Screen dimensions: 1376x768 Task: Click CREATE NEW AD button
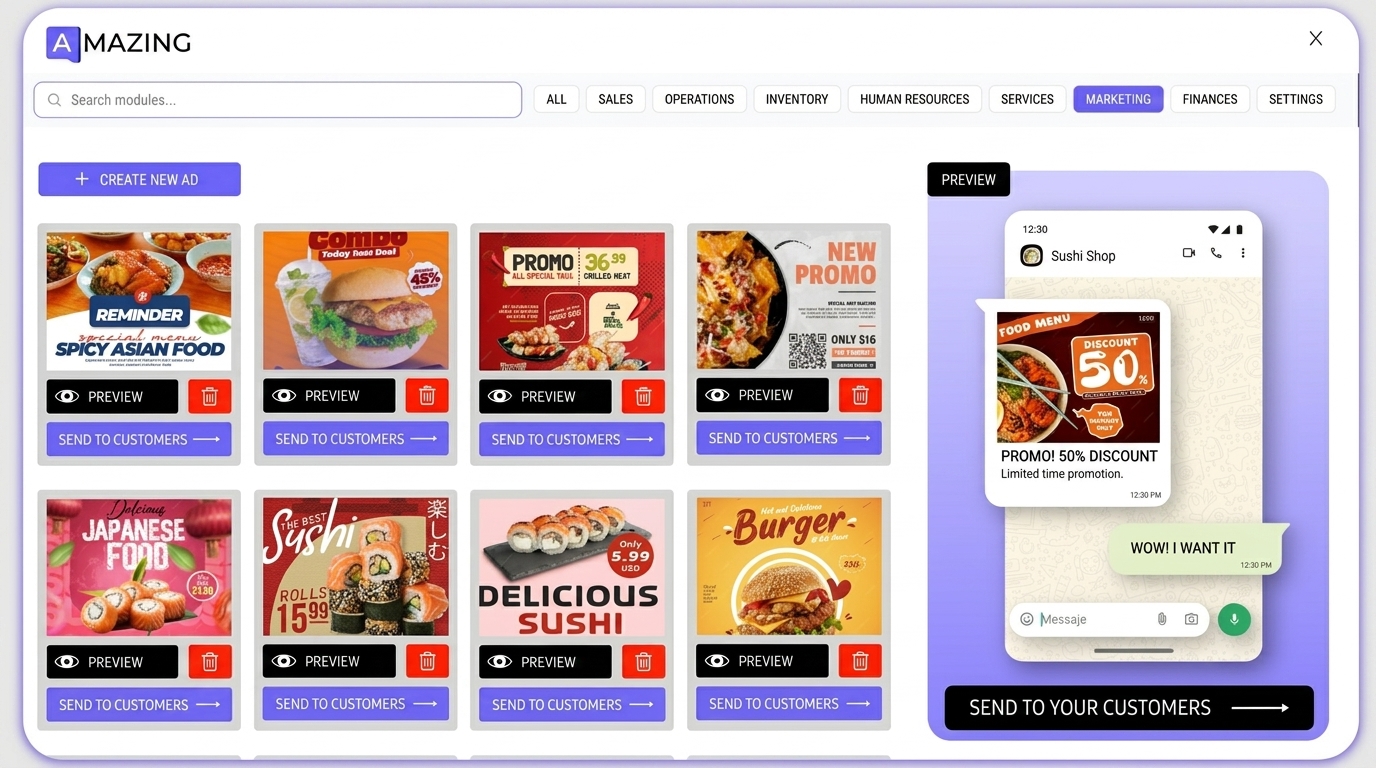(x=139, y=180)
